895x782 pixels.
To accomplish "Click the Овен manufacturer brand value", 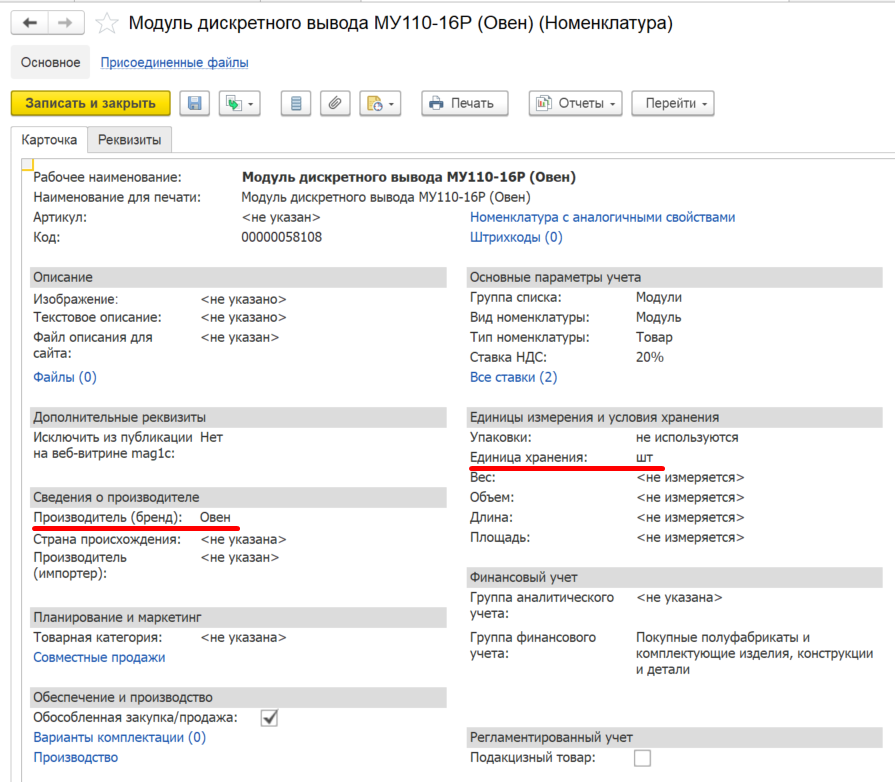I will [215, 517].
